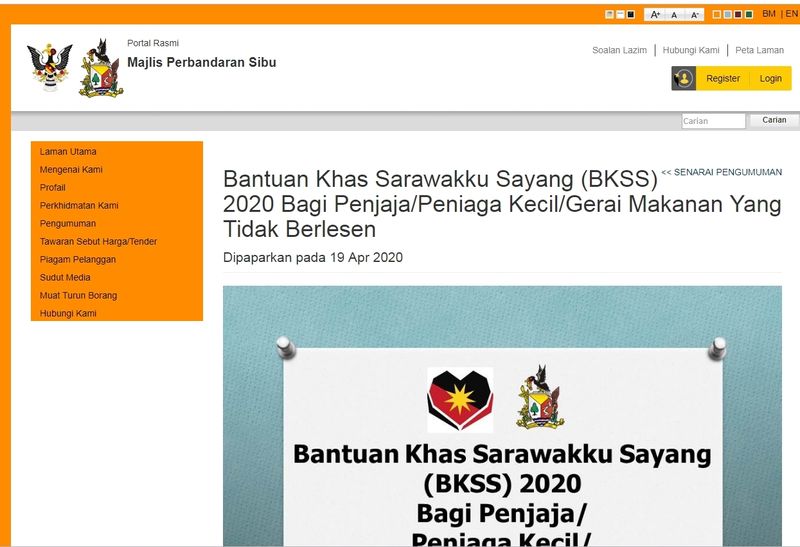Click the Sibu Municipal Council crest in header
The height and width of the screenshot is (547, 800).
[101, 68]
